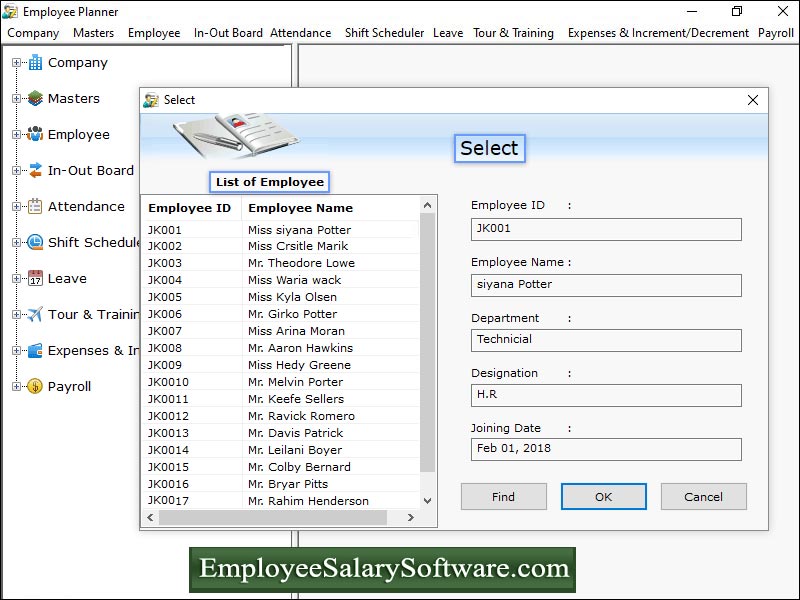Click the horizontal scroll left arrow
The height and width of the screenshot is (600, 800).
pyautogui.click(x=151, y=517)
